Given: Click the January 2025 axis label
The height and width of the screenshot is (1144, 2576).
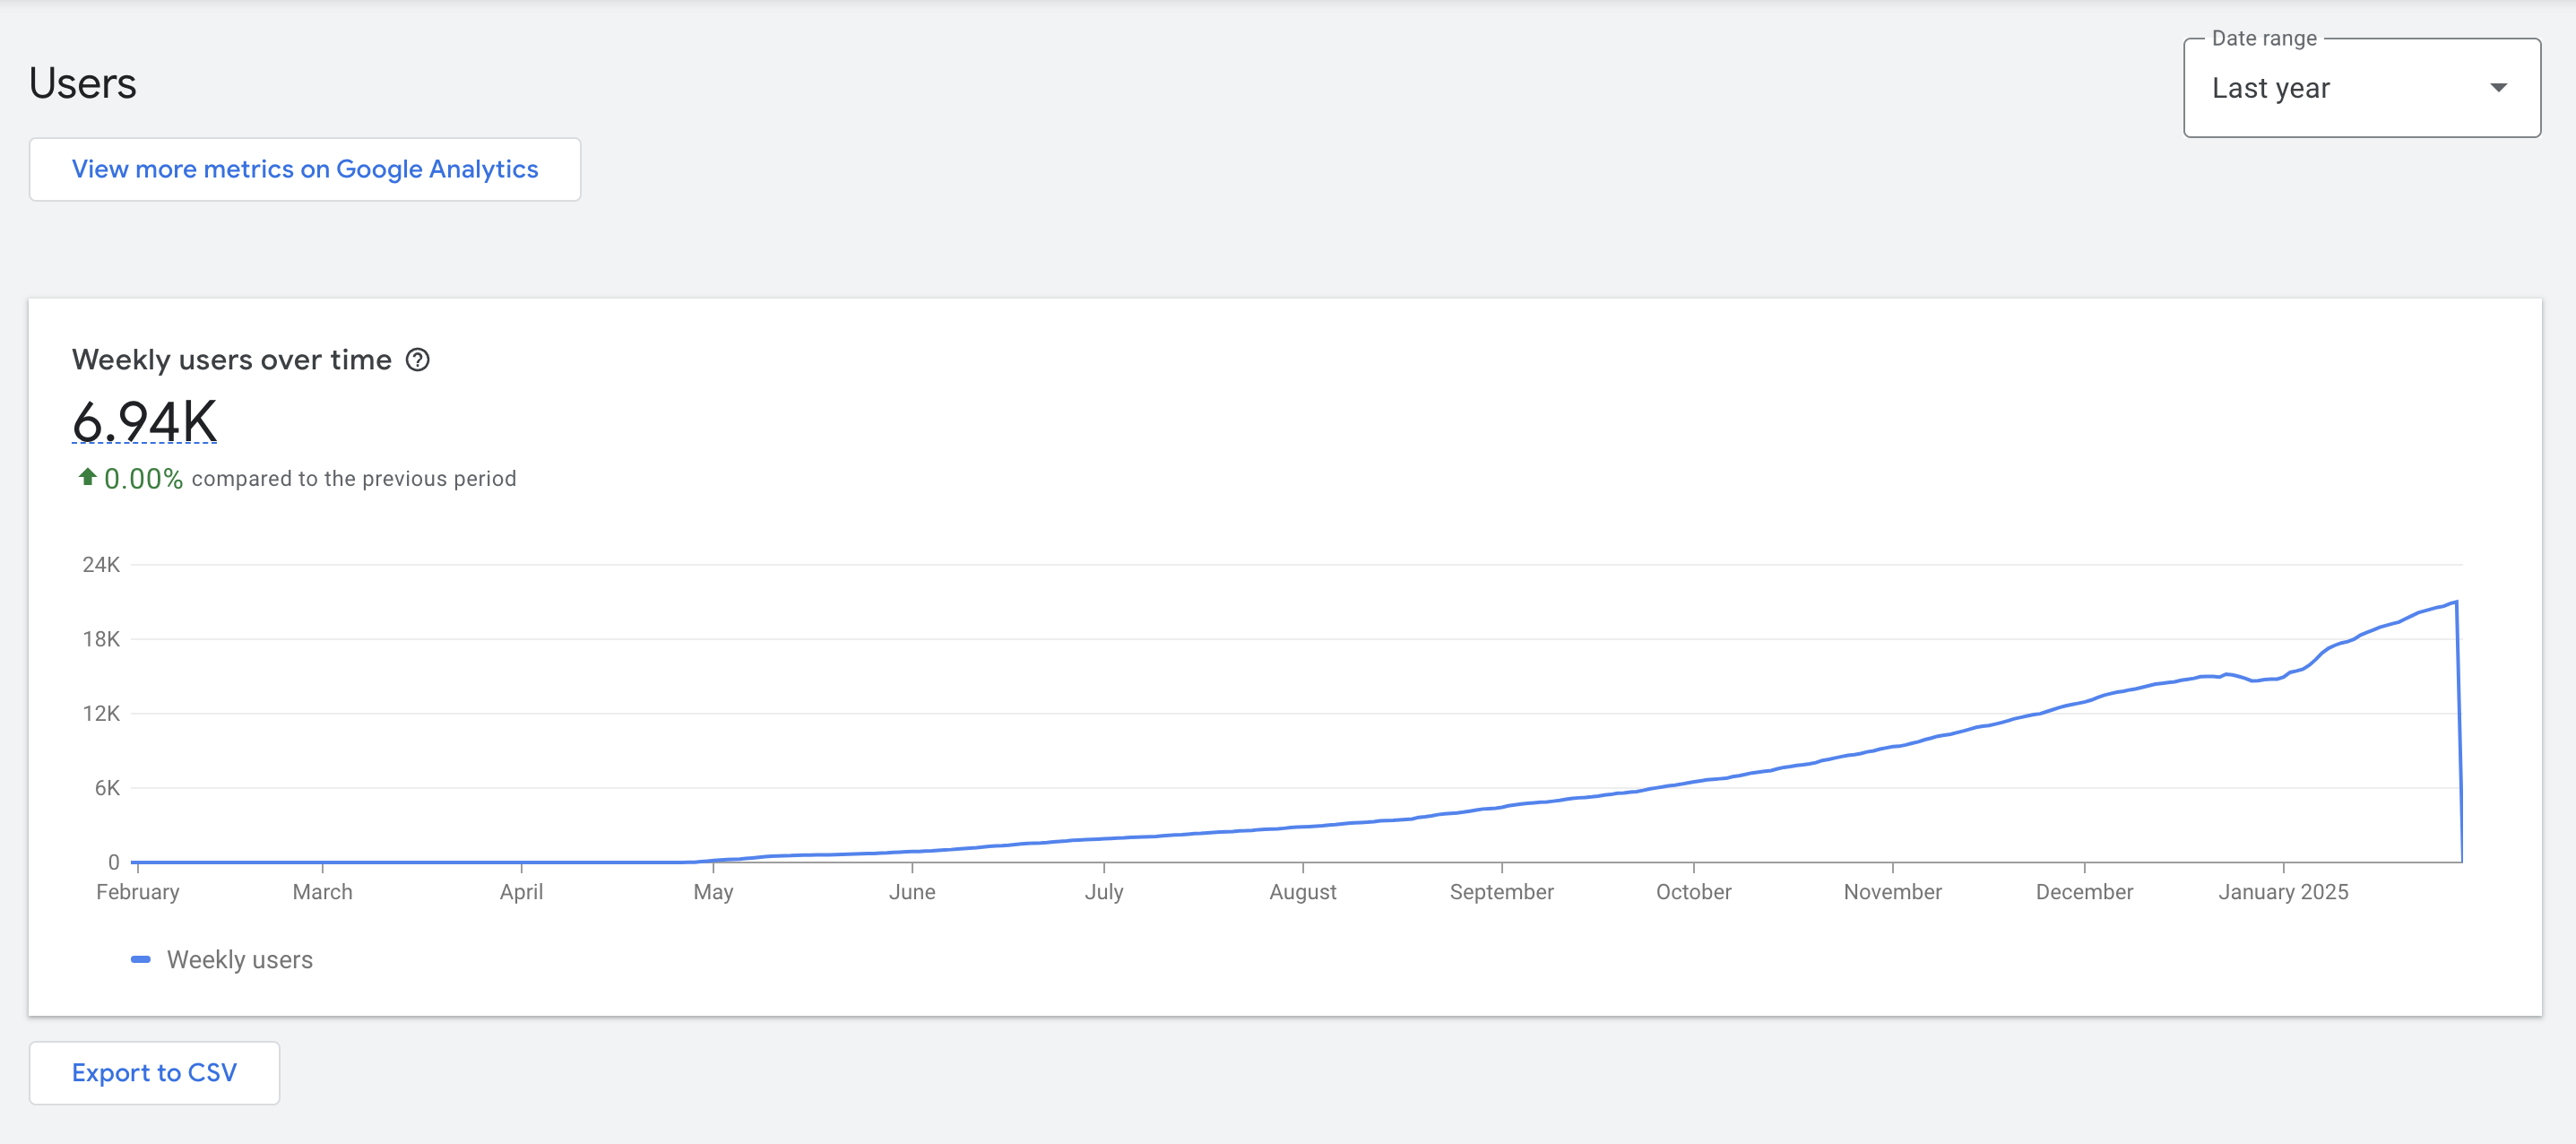Looking at the screenshot, I should 2282,891.
